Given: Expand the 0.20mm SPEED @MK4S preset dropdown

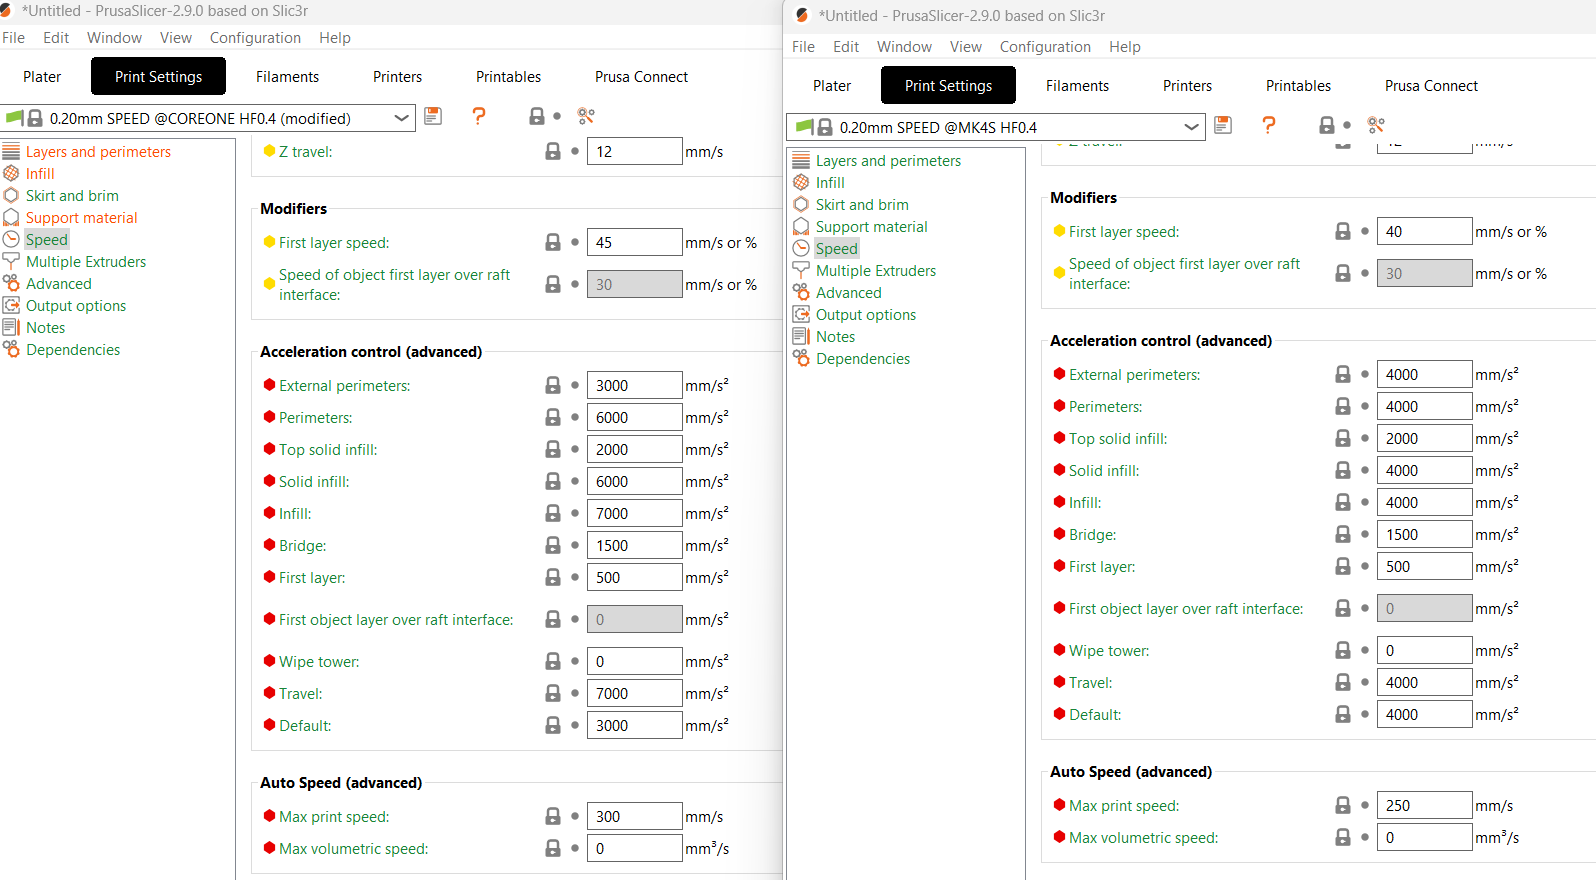Looking at the screenshot, I should (x=1191, y=127).
